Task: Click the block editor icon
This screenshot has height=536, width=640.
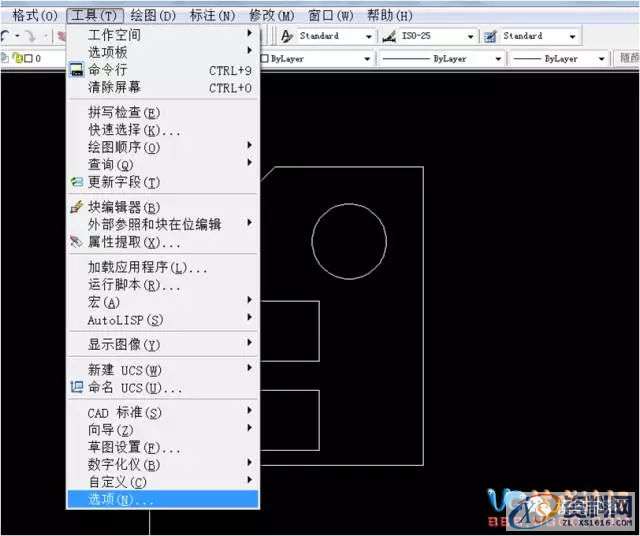Action: (x=77, y=207)
